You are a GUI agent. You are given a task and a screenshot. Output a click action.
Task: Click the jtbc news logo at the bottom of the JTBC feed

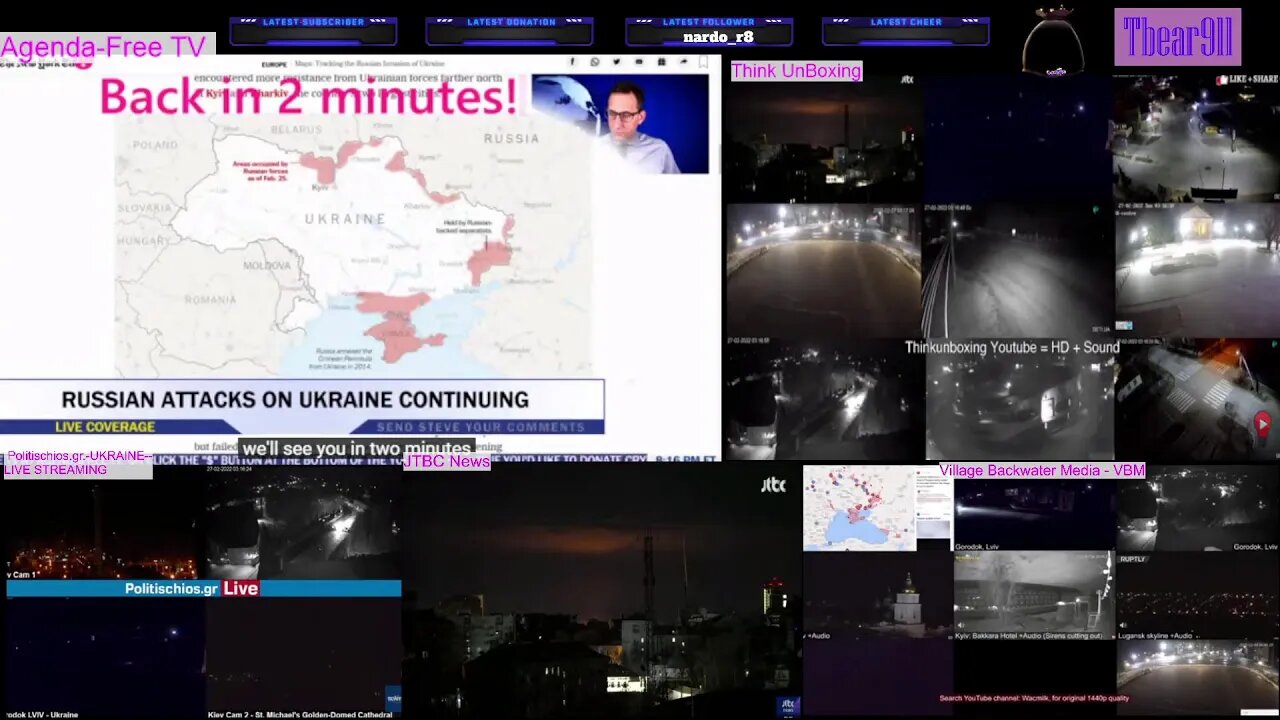click(x=788, y=705)
